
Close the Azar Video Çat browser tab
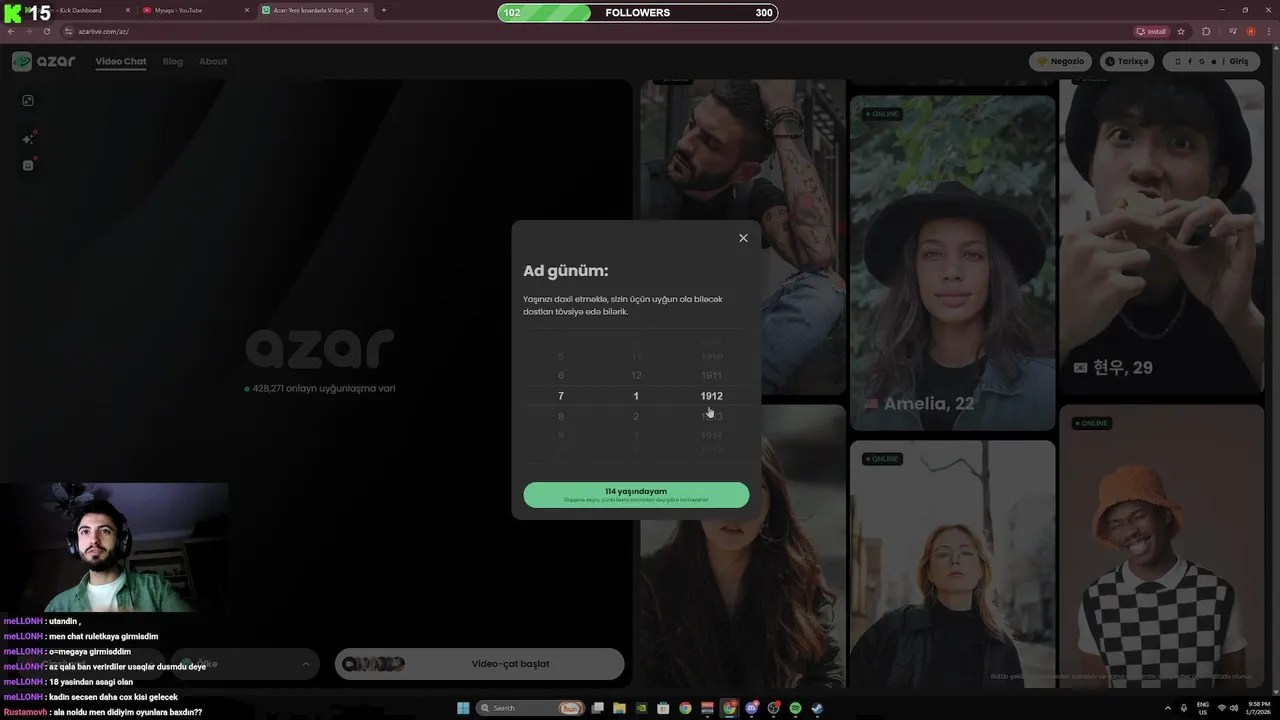[x=364, y=10]
